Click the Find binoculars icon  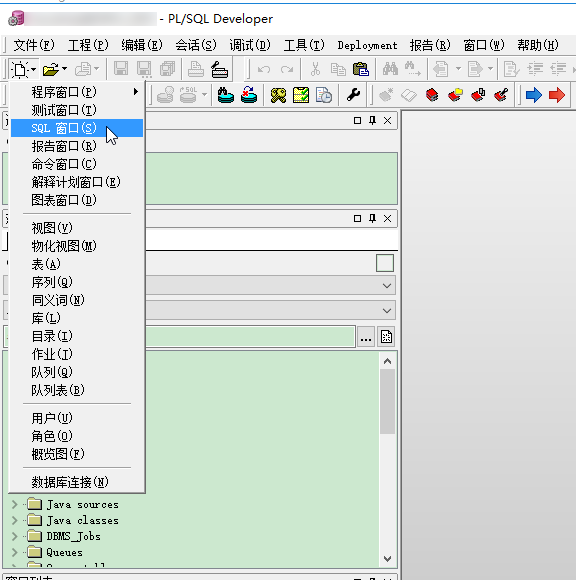pyautogui.click(x=390, y=69)
